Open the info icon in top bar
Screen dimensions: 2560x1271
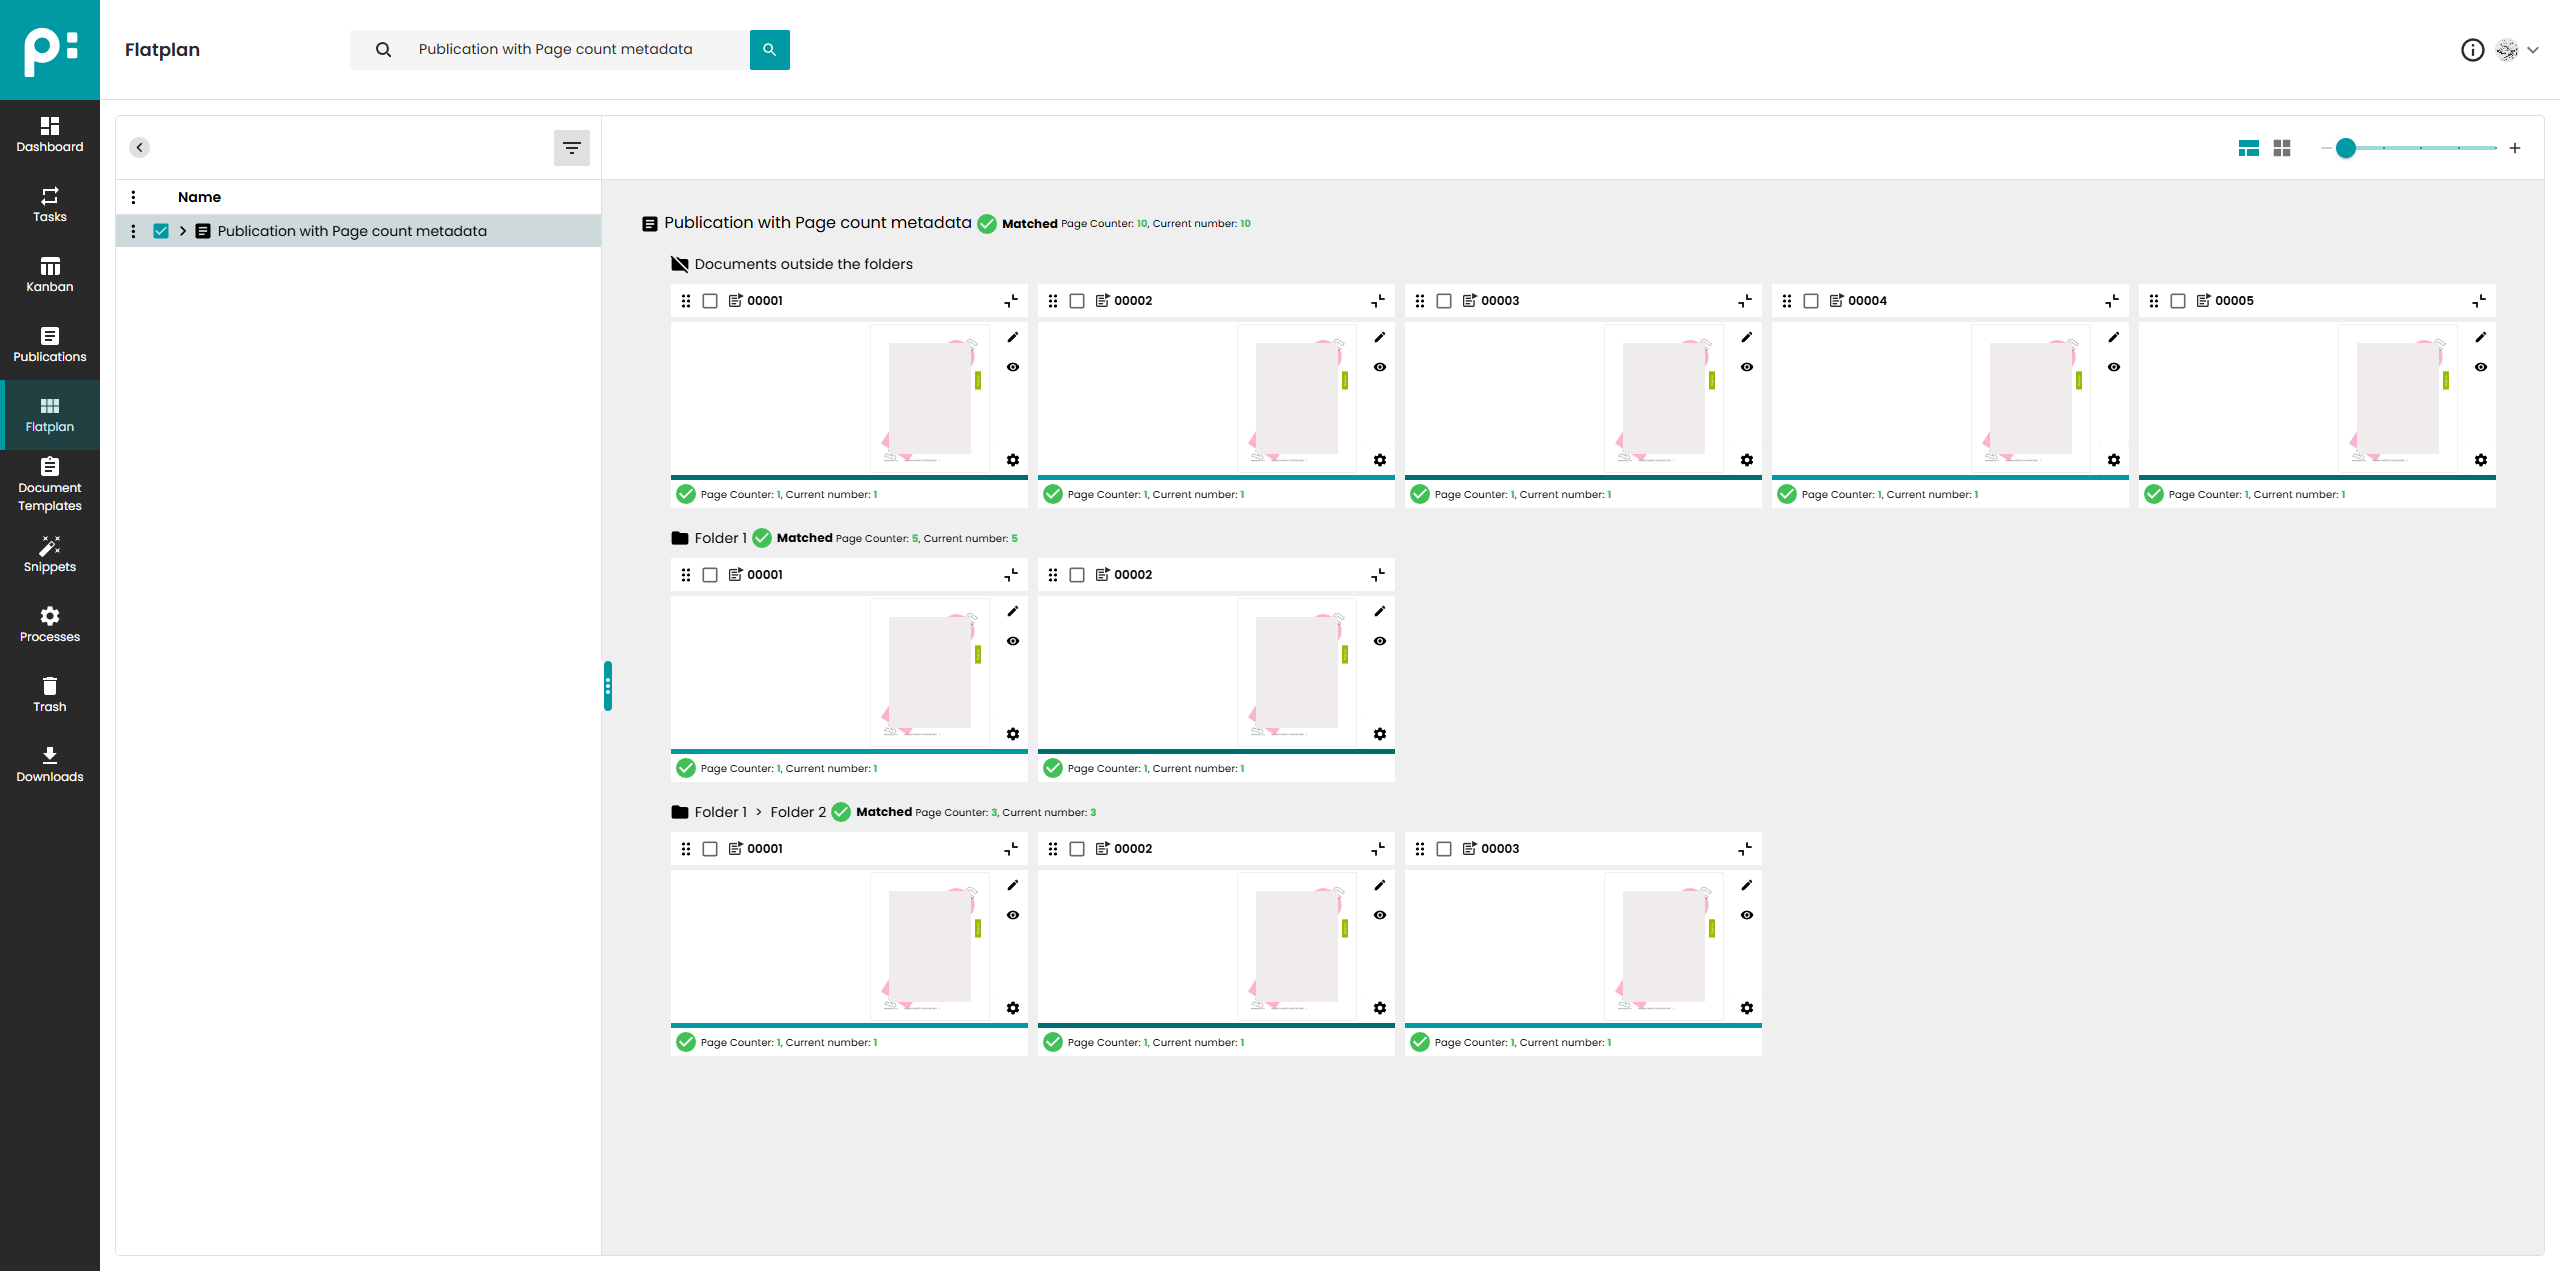2472,50
